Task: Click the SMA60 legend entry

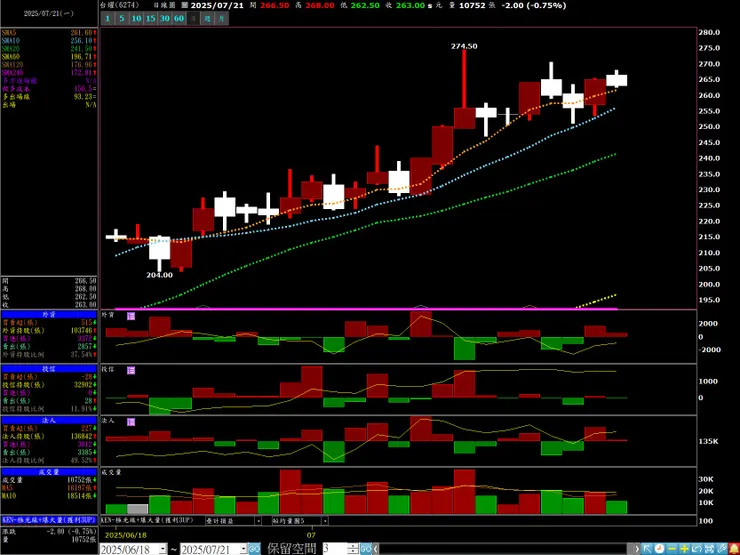Action: 49,57
